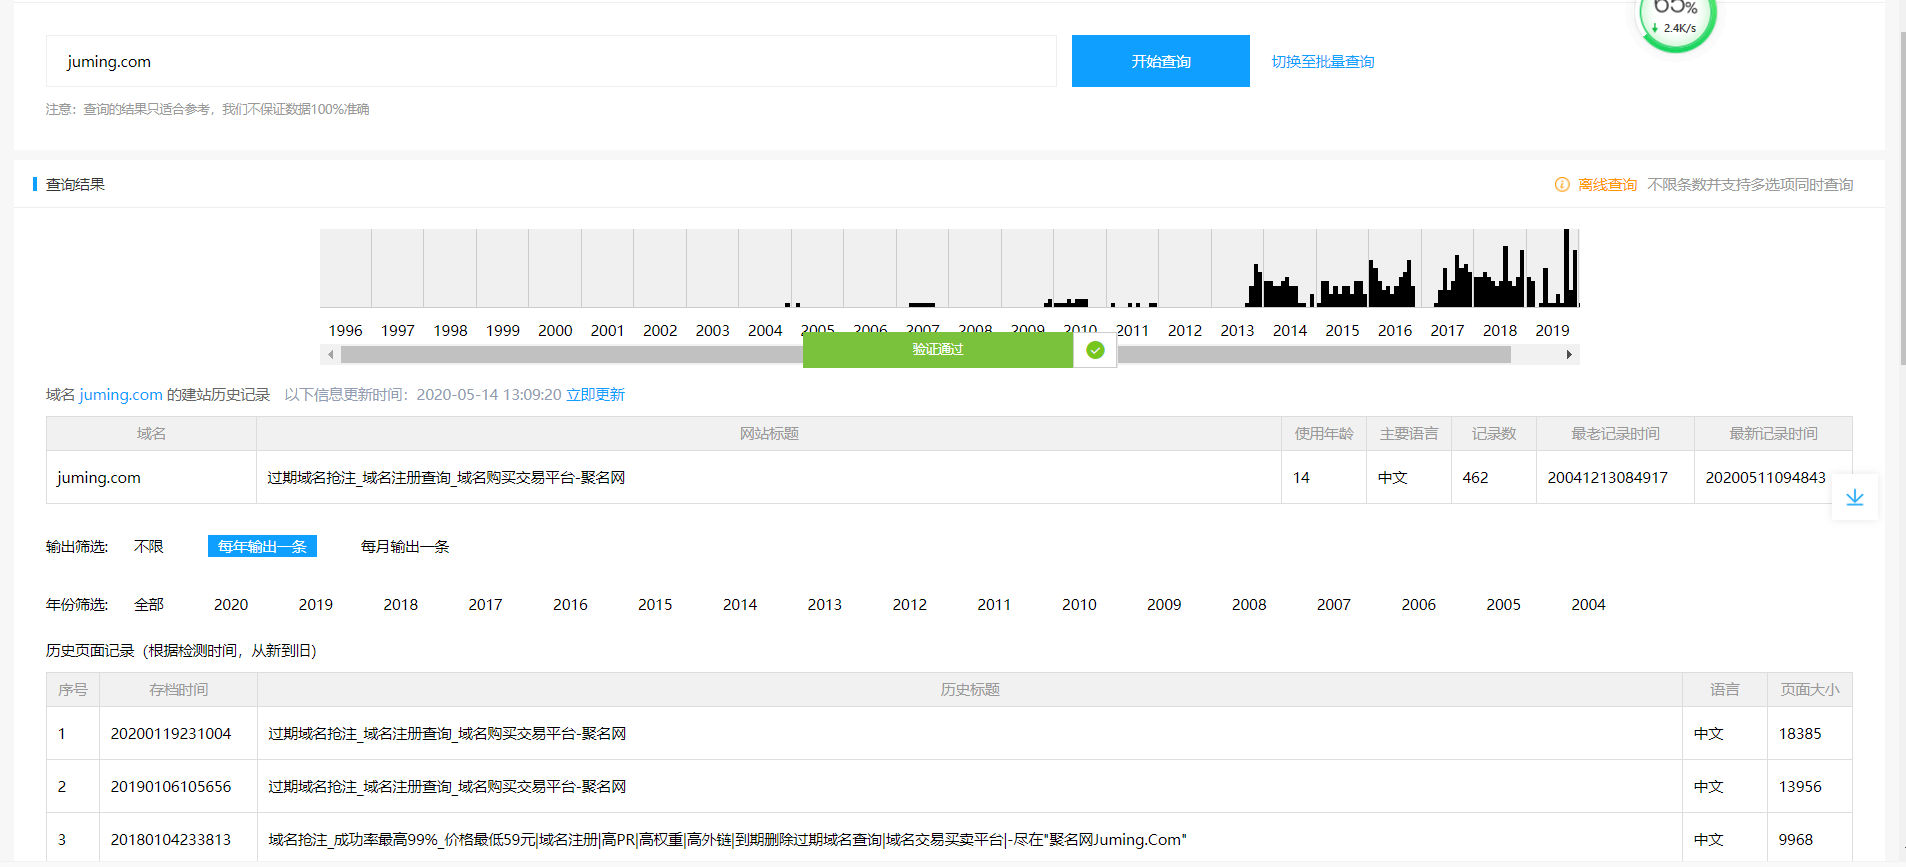Open the 离线查询 link
This screenshot has height=867, width=1906.
pos(1607,185)
